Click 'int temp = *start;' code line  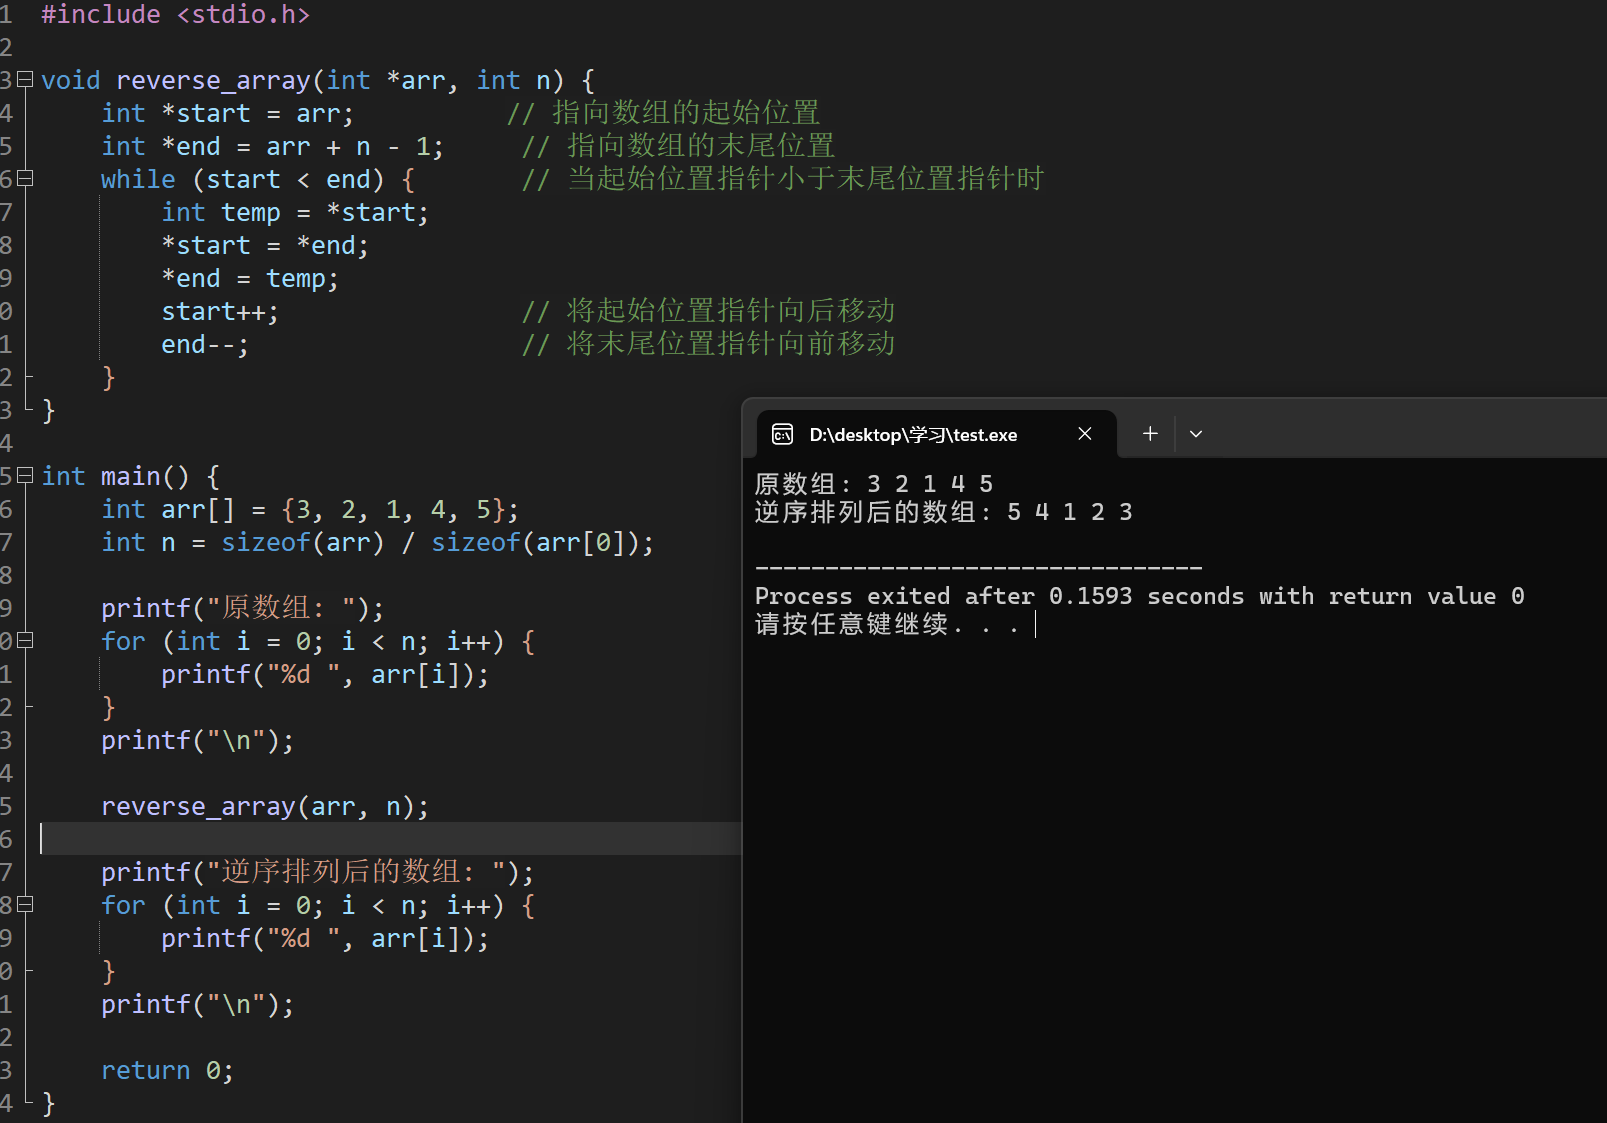(x=295, y=212)
